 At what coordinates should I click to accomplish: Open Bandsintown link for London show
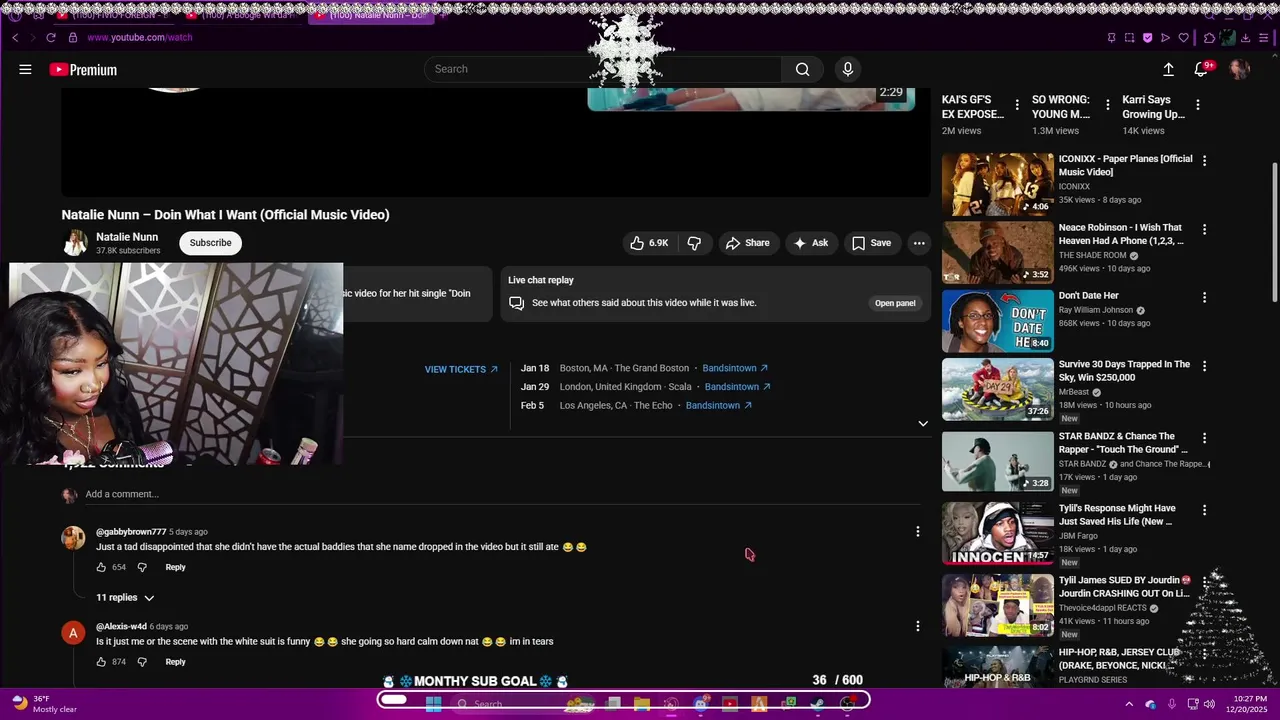(x=738, y=387)
